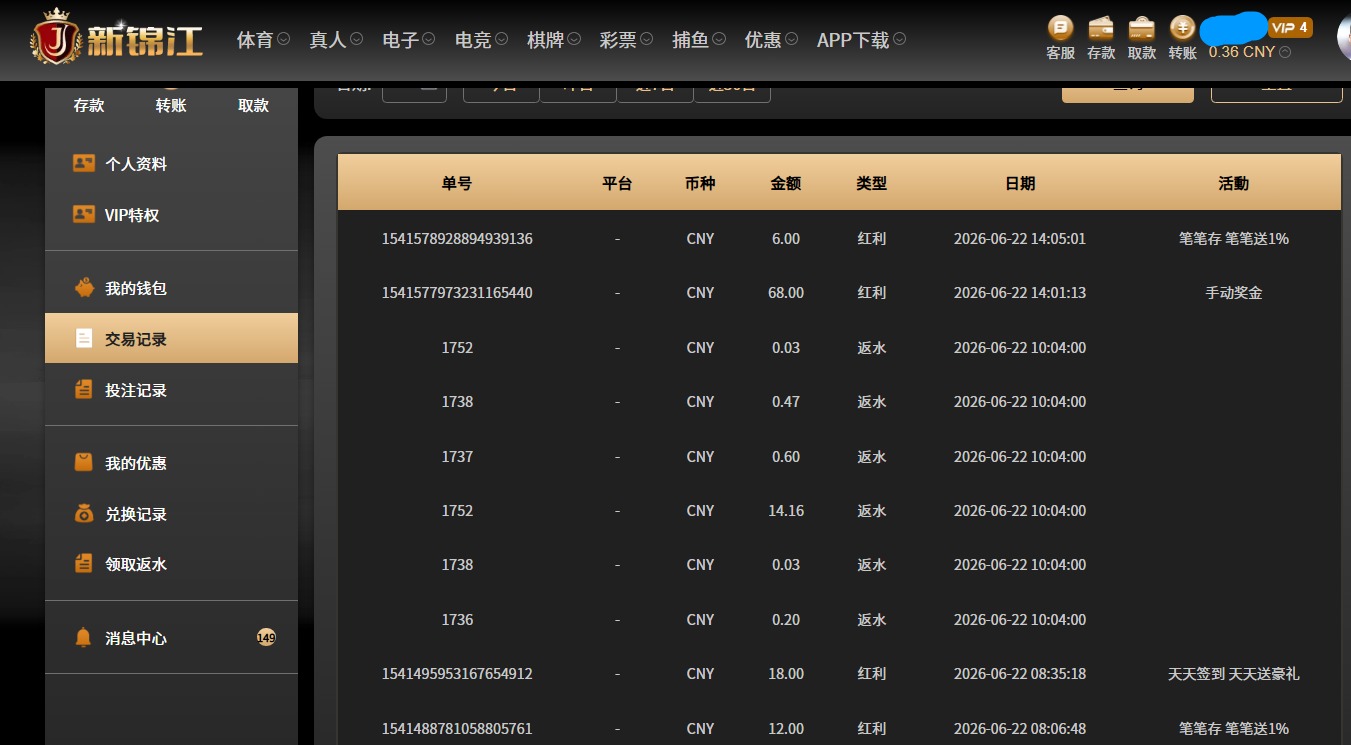This screenshot has height=745, width=1351.
Task: Click the 领取返水 document icon
Action: click(84, 565)
